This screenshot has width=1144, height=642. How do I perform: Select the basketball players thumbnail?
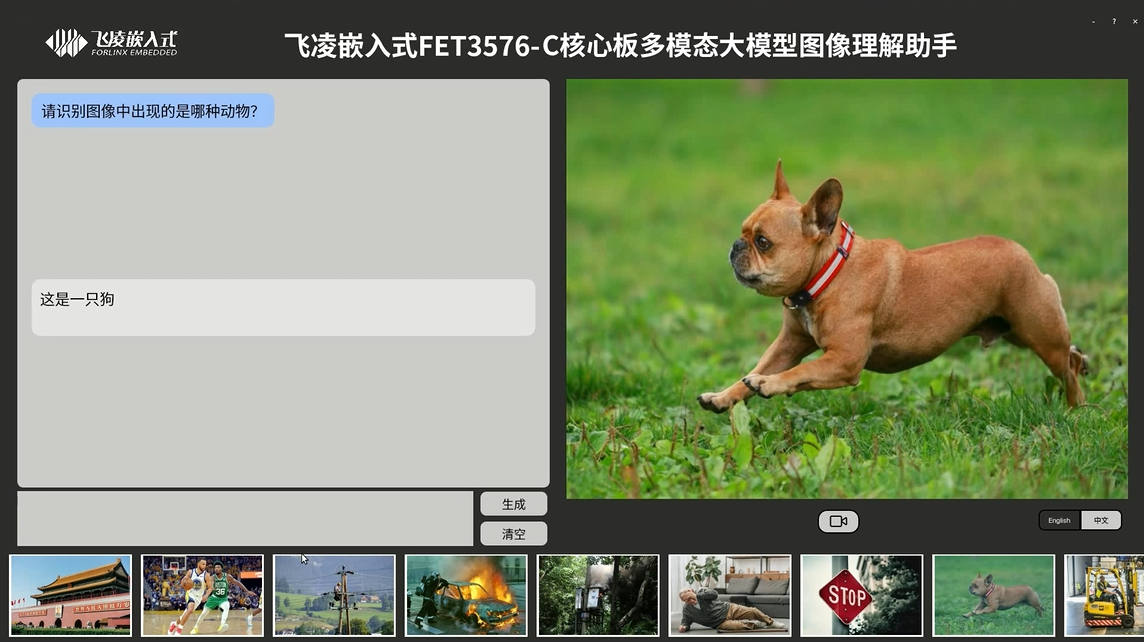pos(202,595)
